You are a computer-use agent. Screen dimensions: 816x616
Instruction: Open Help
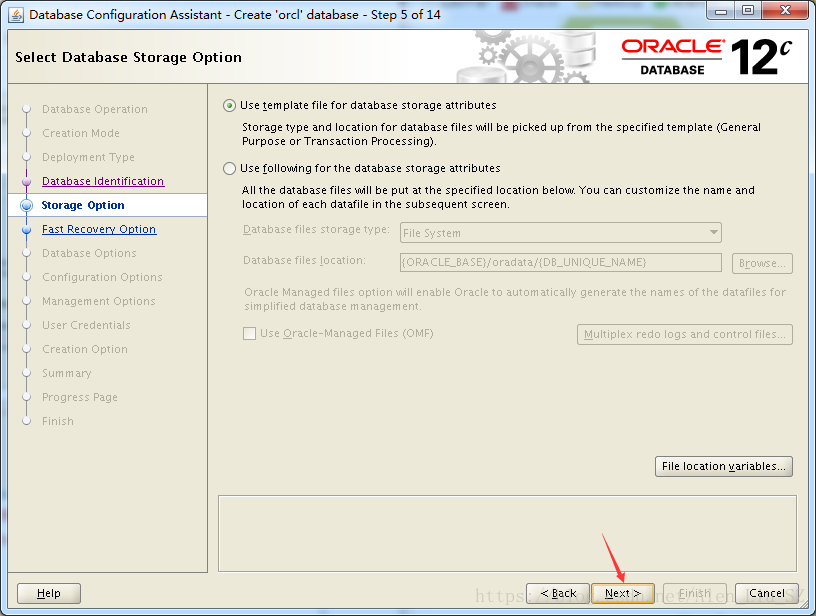[x=49, y=593]
